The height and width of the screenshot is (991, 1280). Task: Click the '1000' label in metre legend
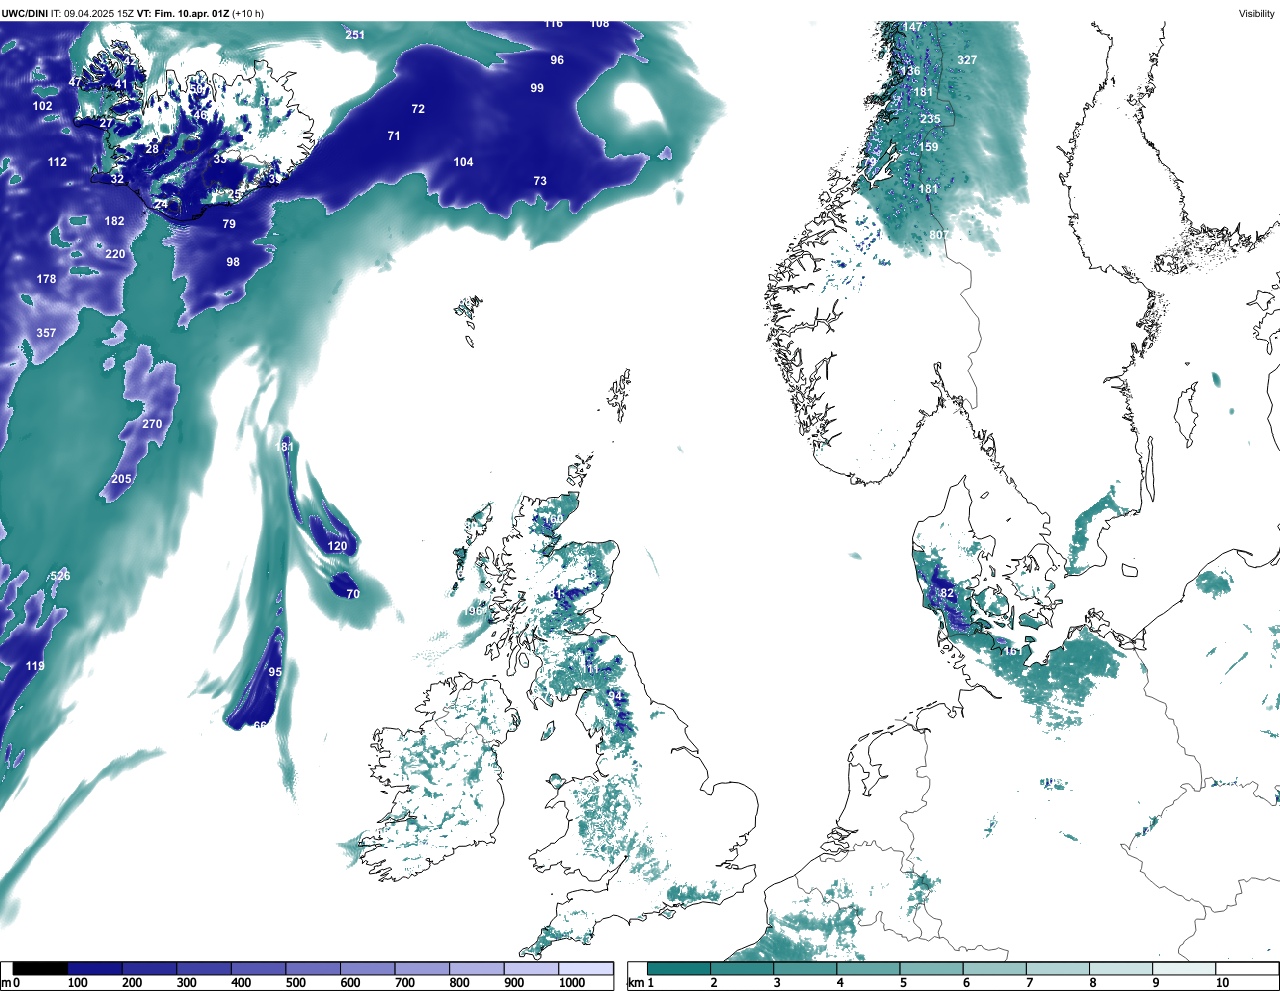click(572, 983)
